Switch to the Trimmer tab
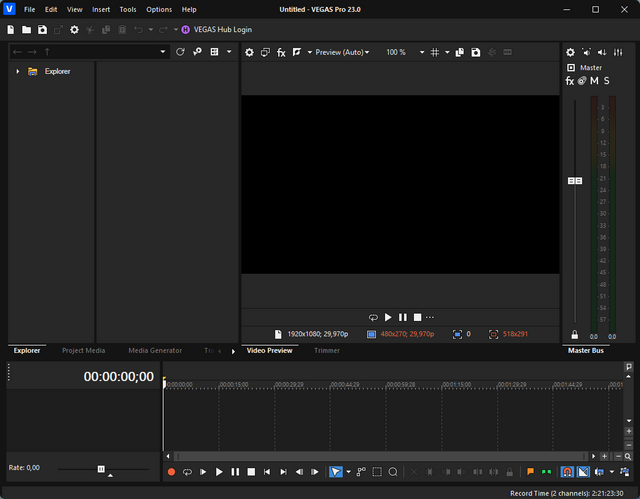 [326, 351]
